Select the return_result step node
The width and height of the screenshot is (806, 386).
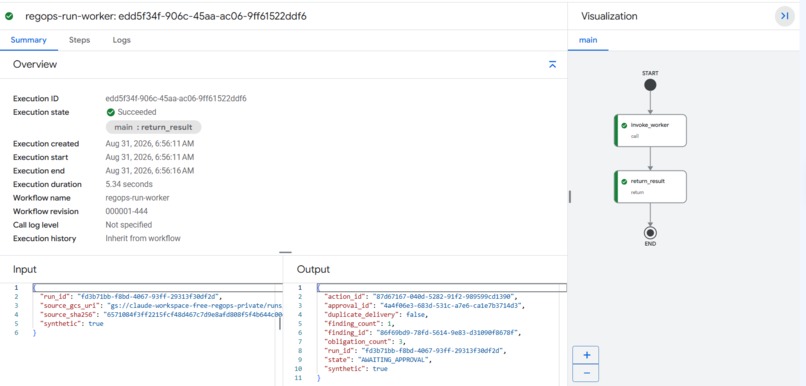coord(650,187)
